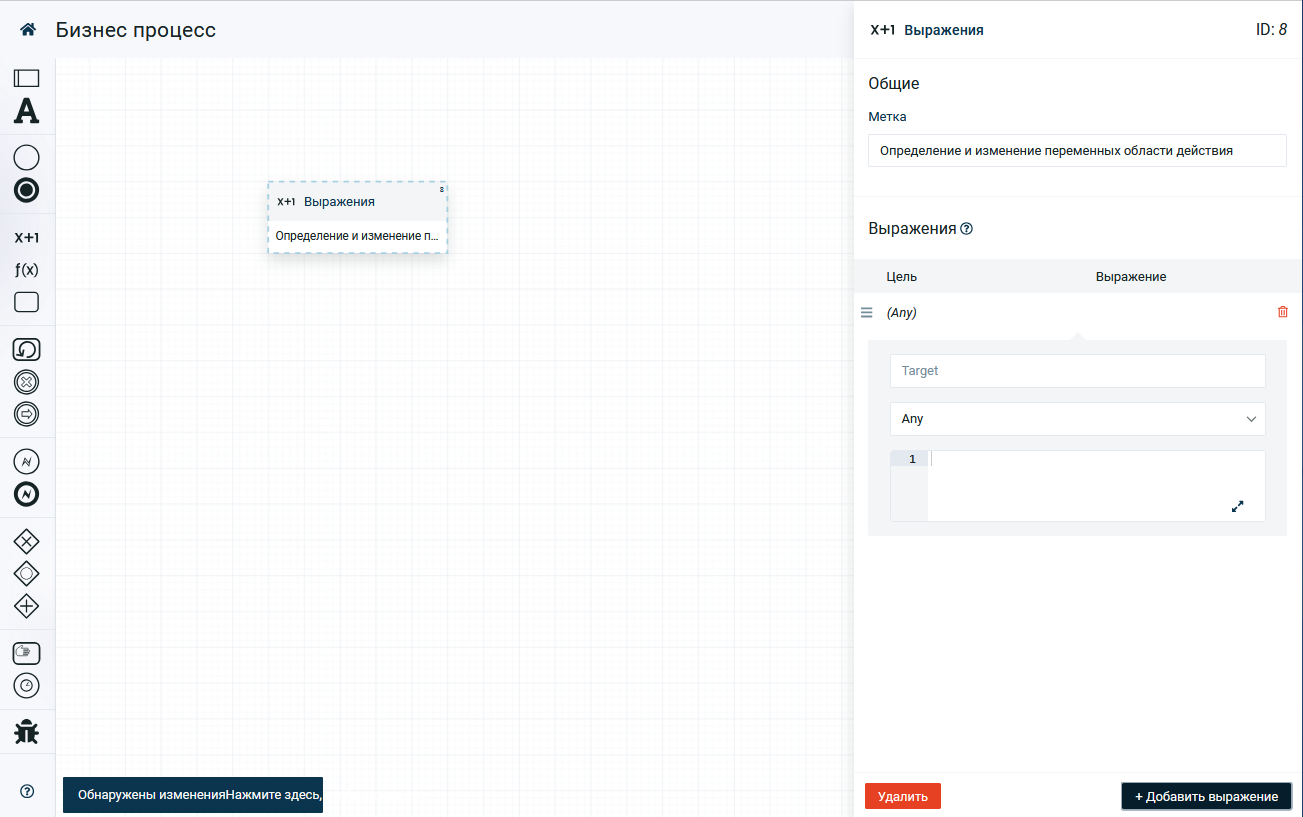Add a parallel gateway plus diamond

pyautogui.click(x=27, y=605)
